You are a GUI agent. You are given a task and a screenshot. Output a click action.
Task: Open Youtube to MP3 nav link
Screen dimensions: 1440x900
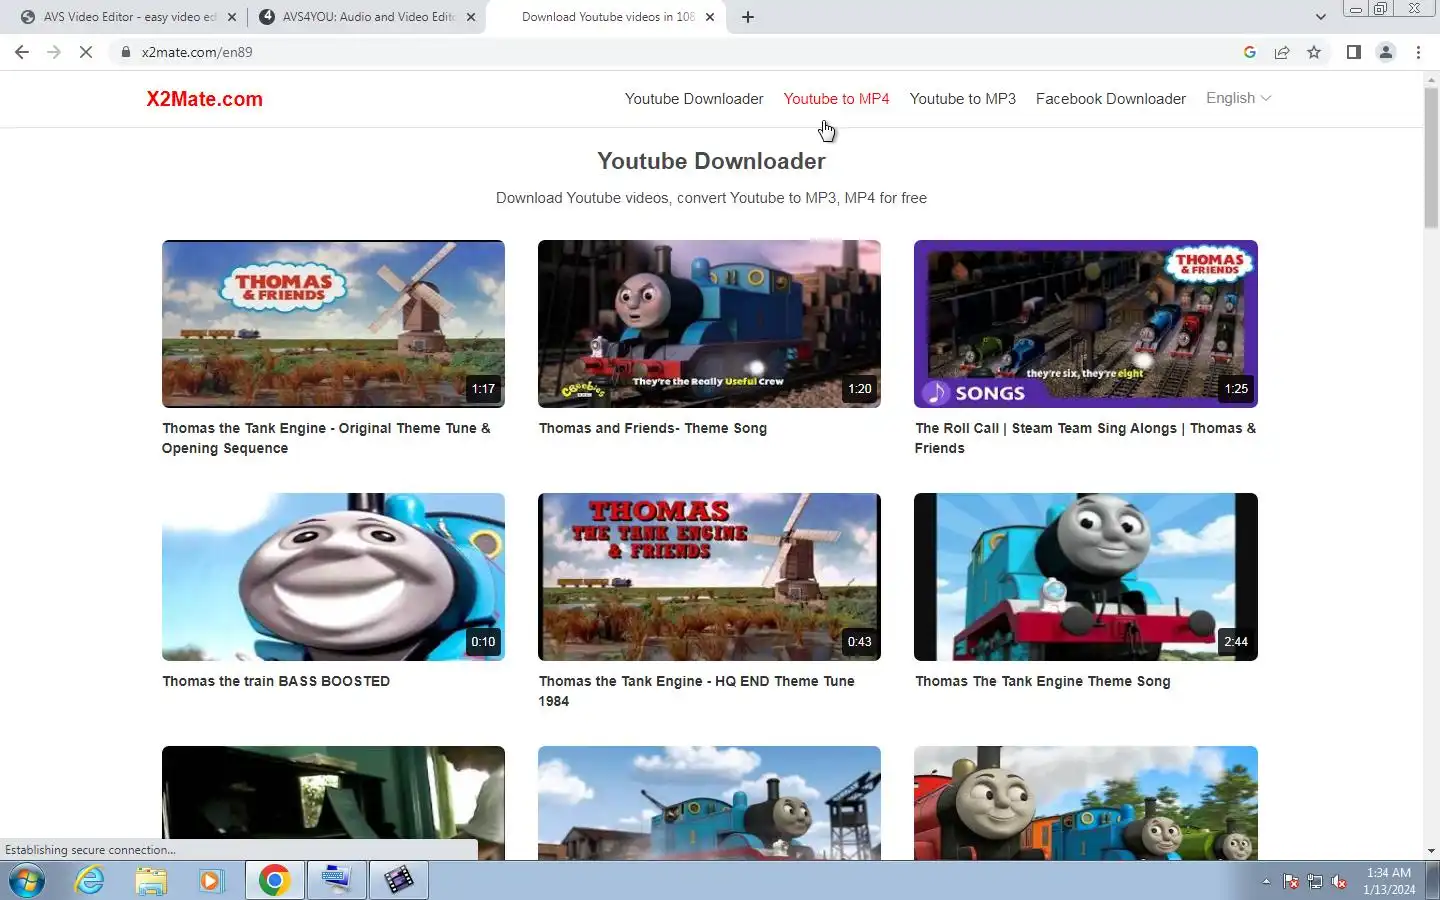(x=963, y=99)
